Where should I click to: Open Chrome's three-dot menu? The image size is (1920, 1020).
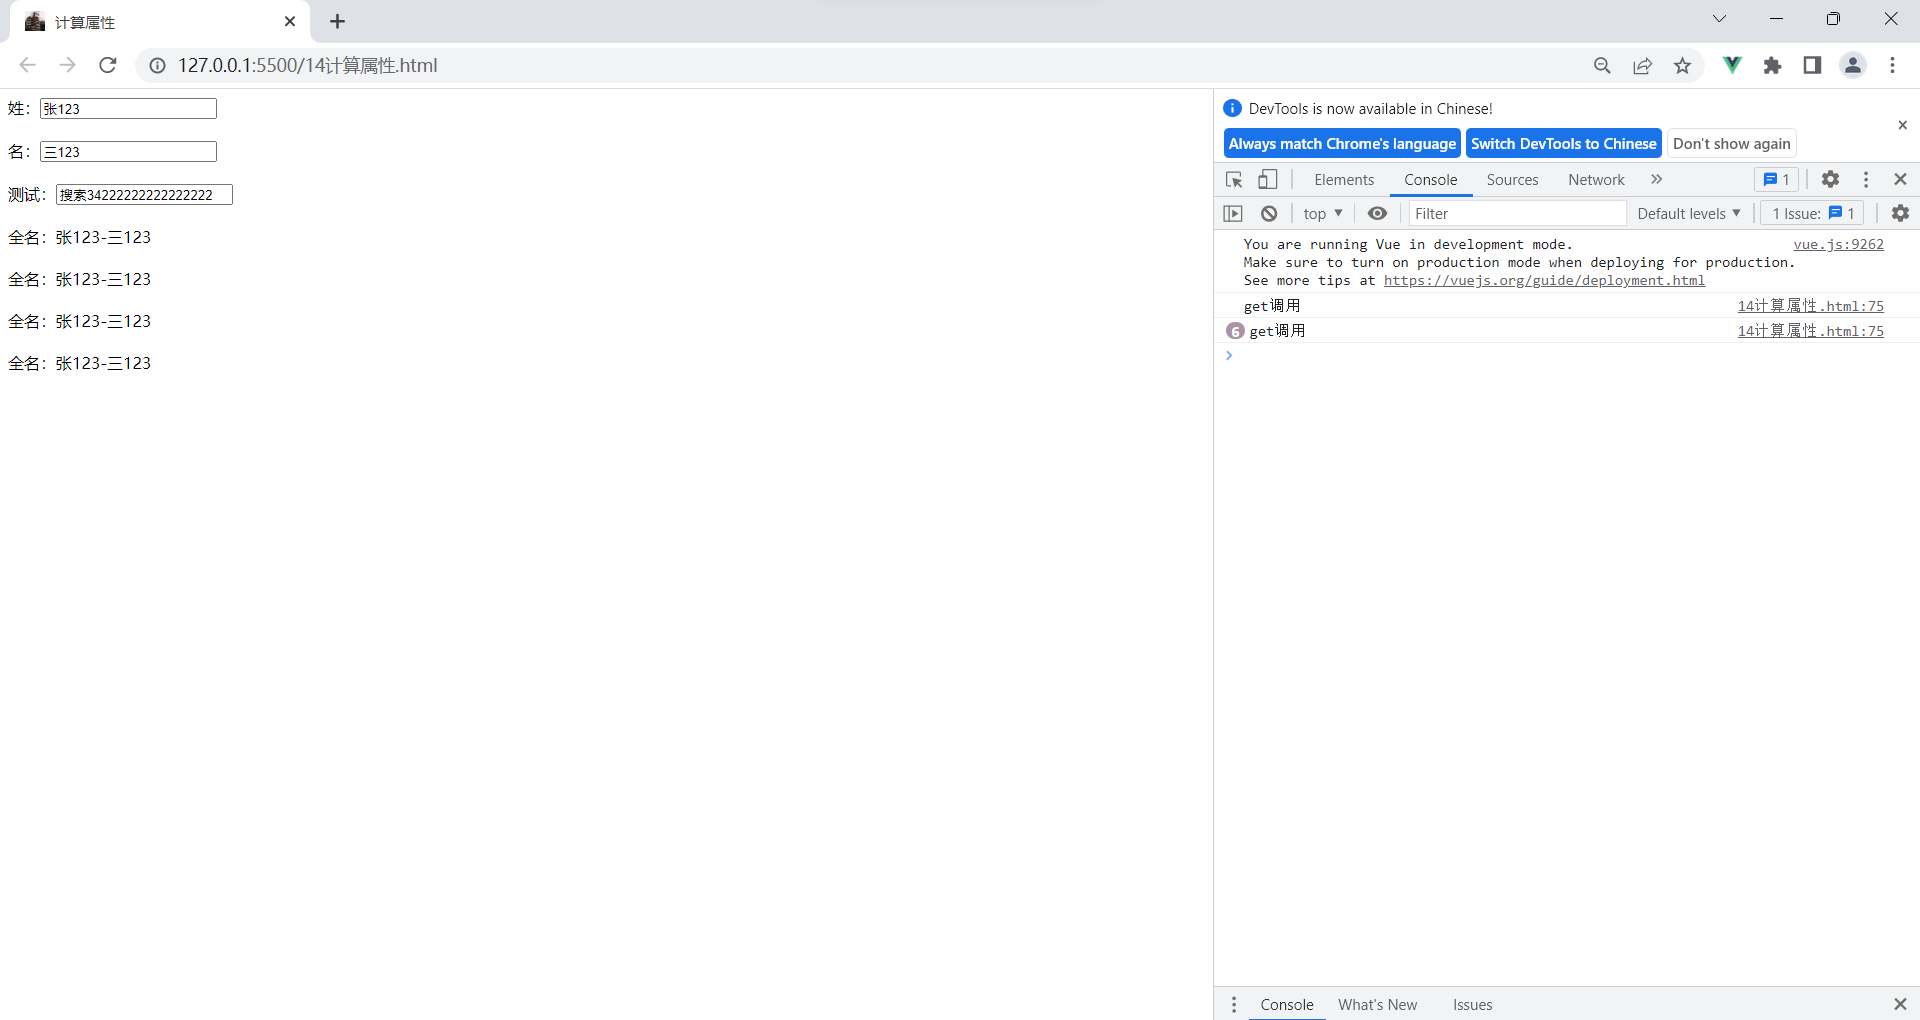(1892, 65)
